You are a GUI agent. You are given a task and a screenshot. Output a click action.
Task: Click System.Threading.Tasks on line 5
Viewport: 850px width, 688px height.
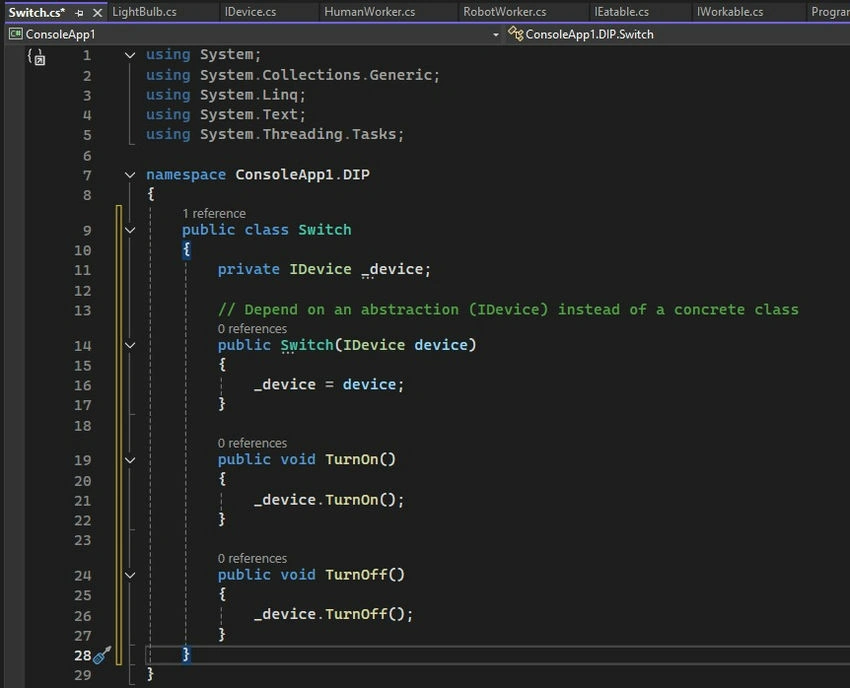tap(298, 134)
